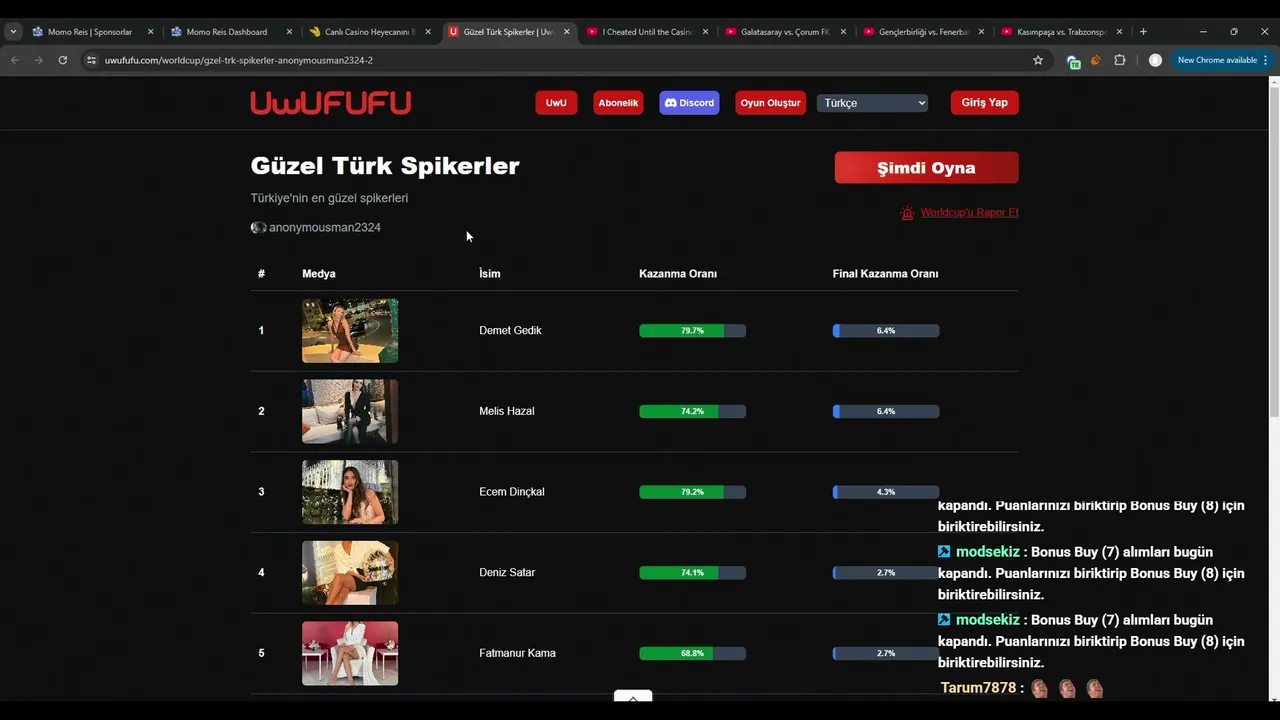Viewport: 1280px width, 720px height.
Task: Close the Gençlerbirliği vs. Fenerbahçe tab
Action: tap(982, 32)
